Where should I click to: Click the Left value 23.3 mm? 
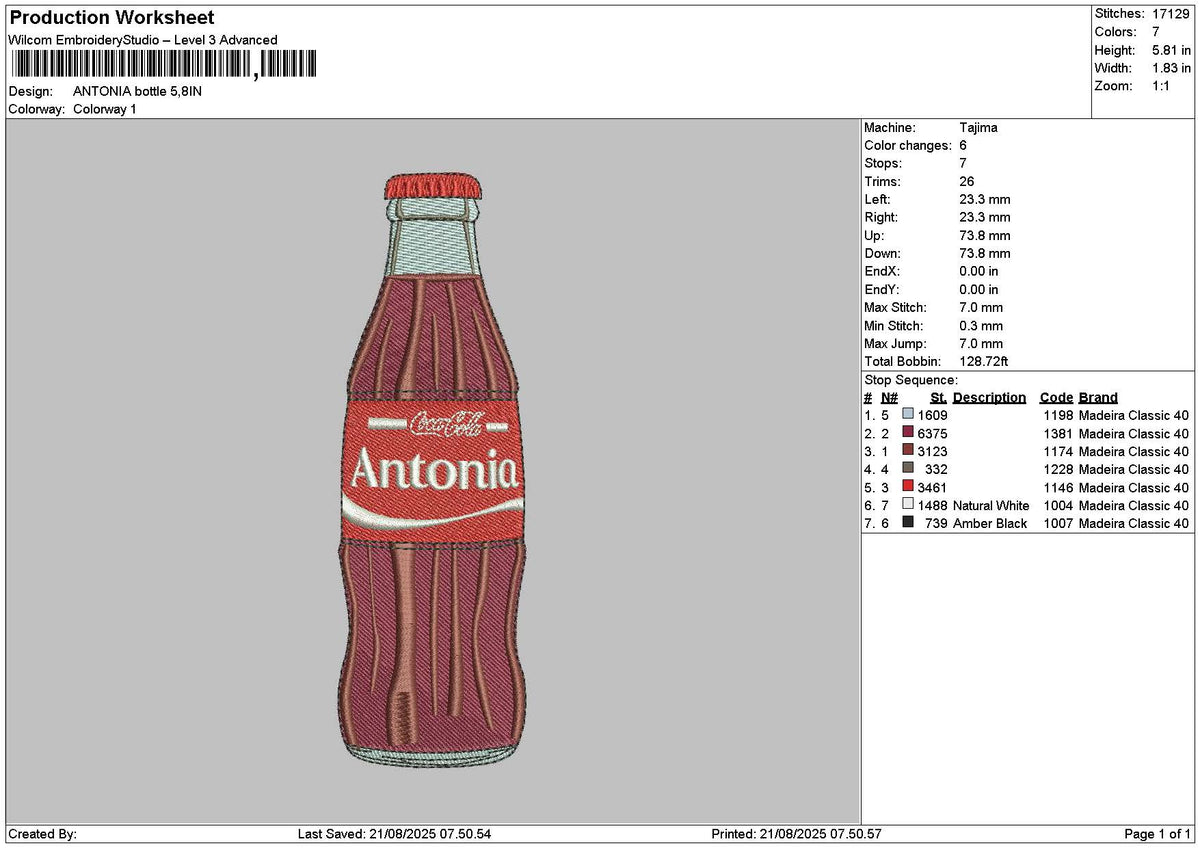tap(984, 199)
